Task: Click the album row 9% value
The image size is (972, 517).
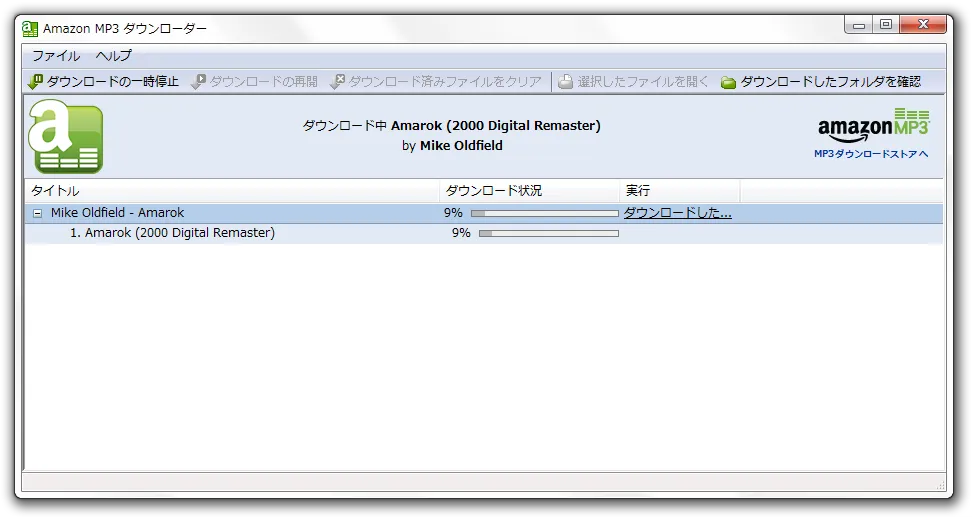Action: [x=453, y=213]
